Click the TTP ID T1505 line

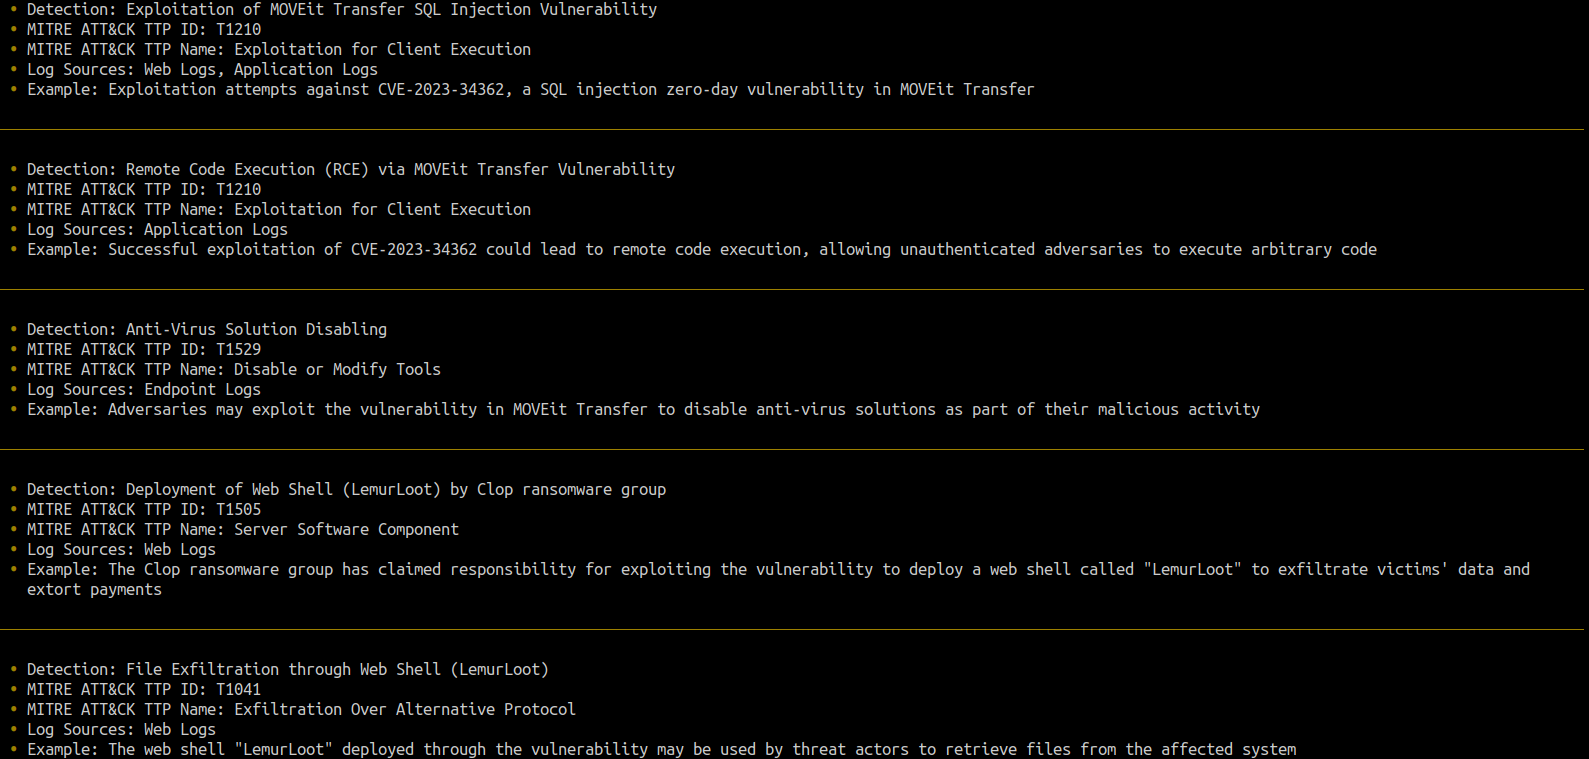(x=143, y=510)
